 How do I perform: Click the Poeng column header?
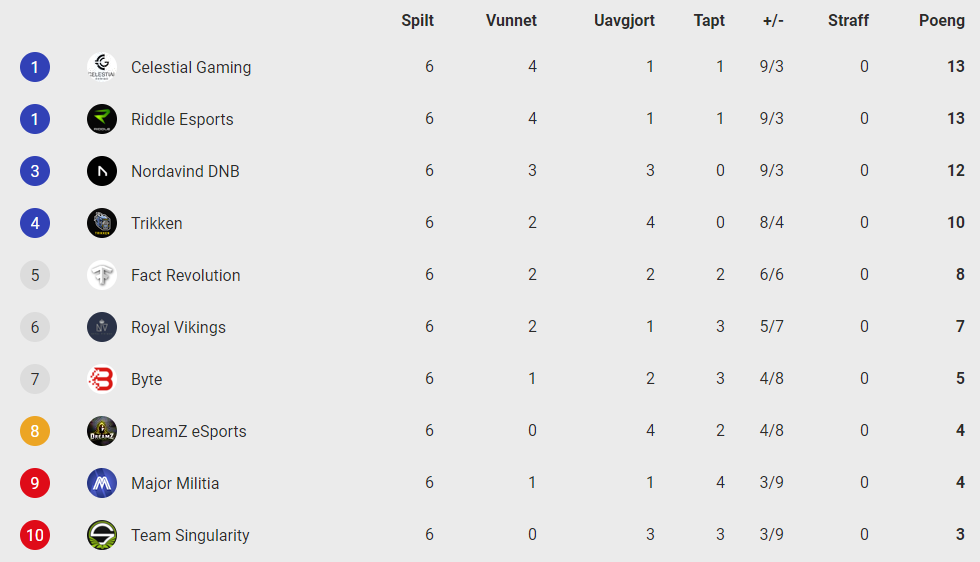click(942, 20)
